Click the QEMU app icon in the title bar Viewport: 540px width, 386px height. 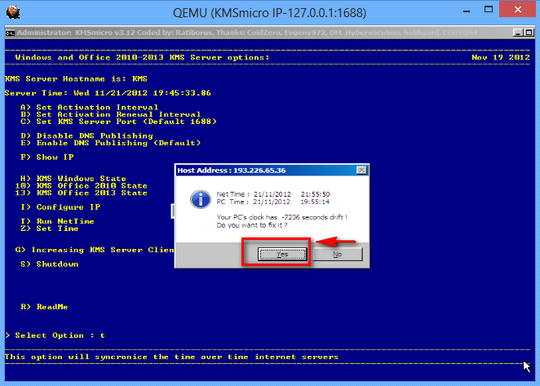click(13, 12)
